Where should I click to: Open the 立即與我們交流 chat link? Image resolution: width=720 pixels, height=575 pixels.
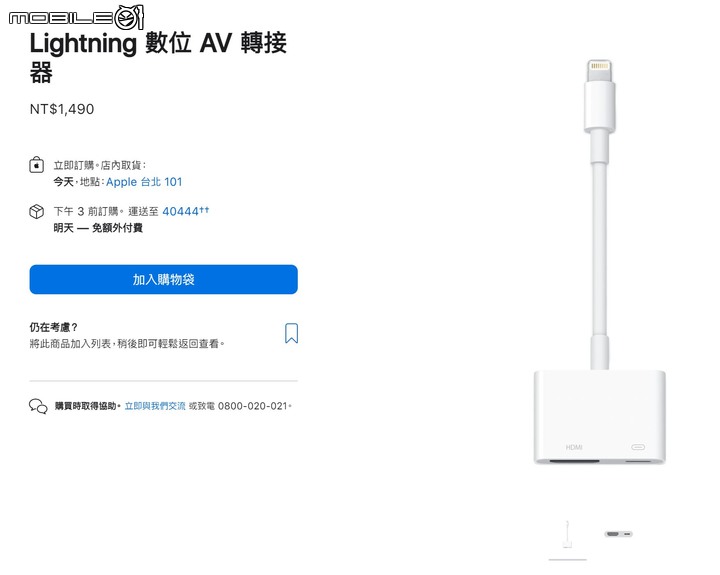pos(155,406)
